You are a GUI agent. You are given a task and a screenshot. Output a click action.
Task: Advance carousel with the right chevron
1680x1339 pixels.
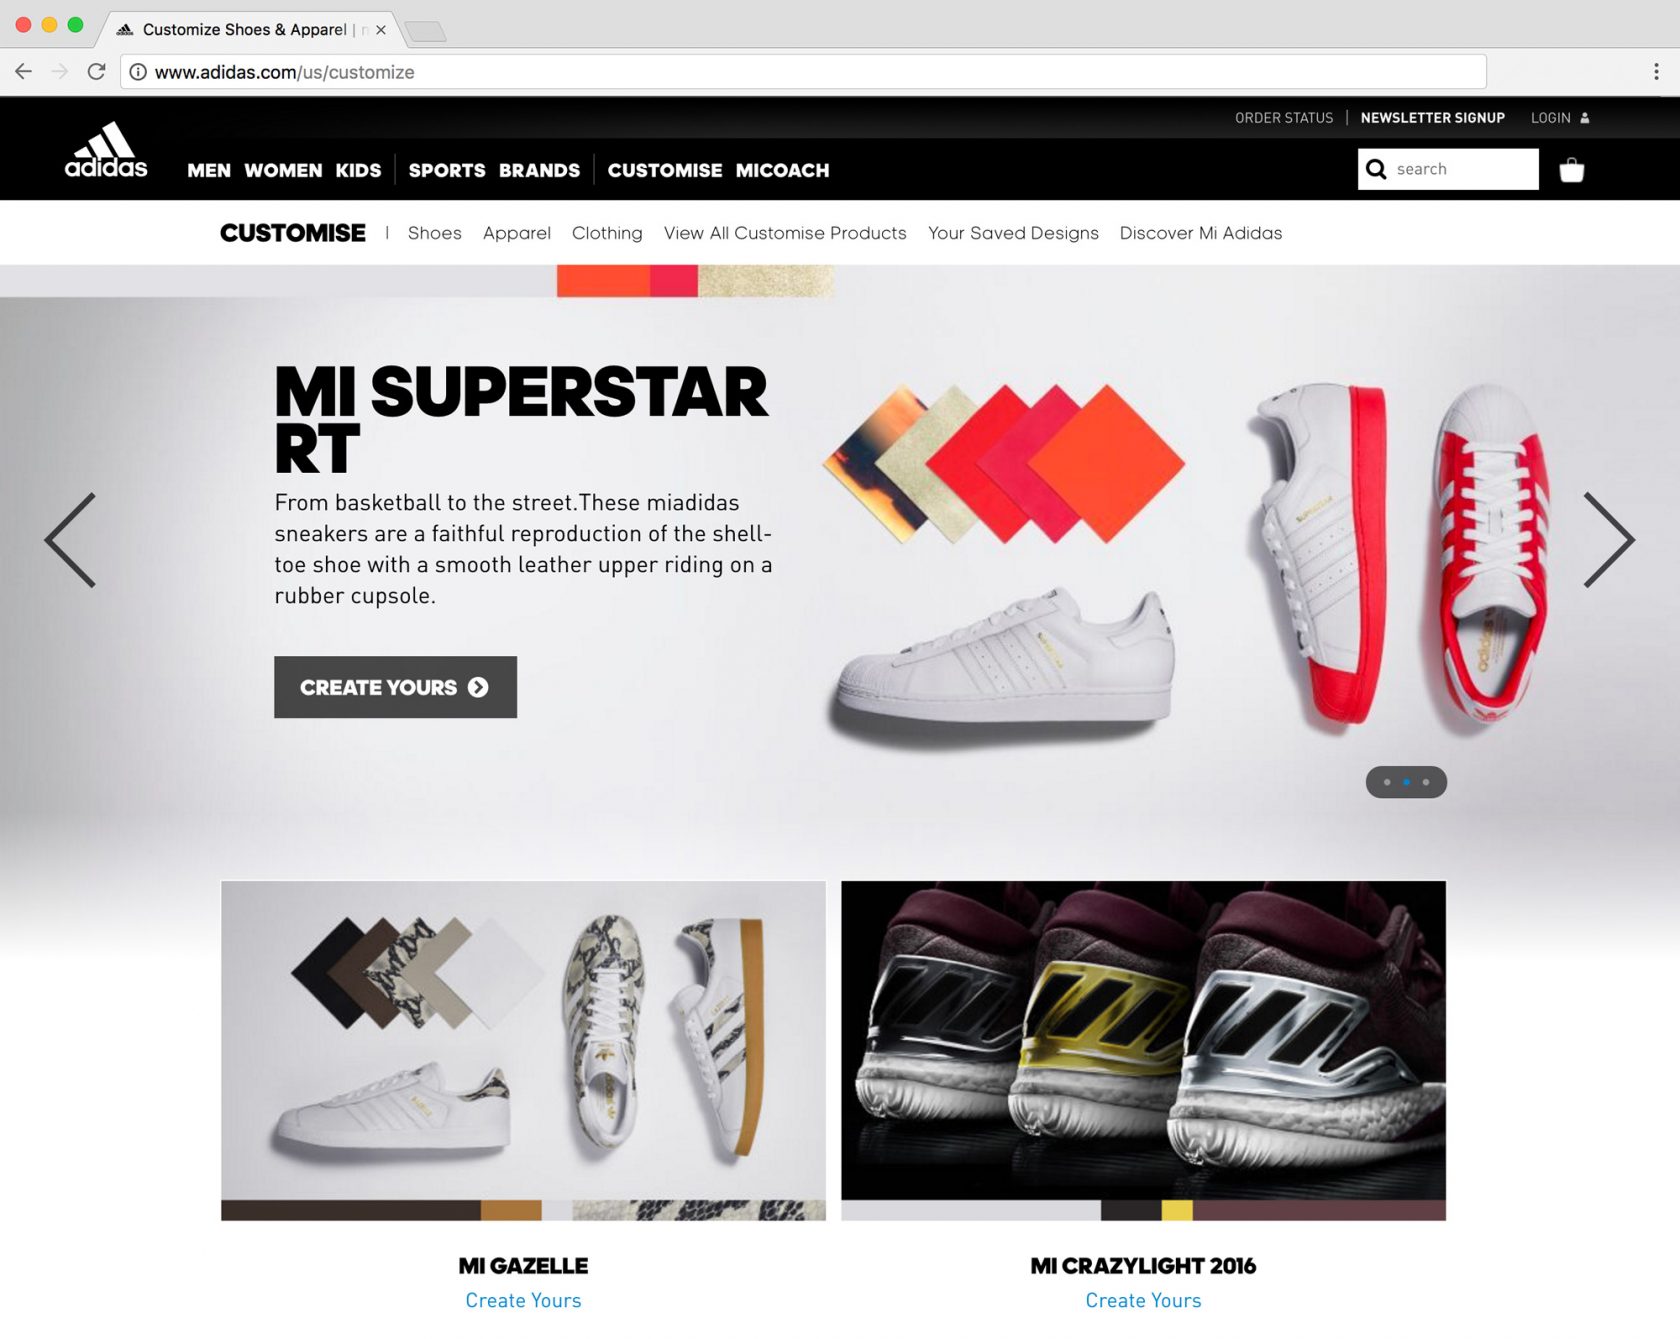click(1609, 540)
